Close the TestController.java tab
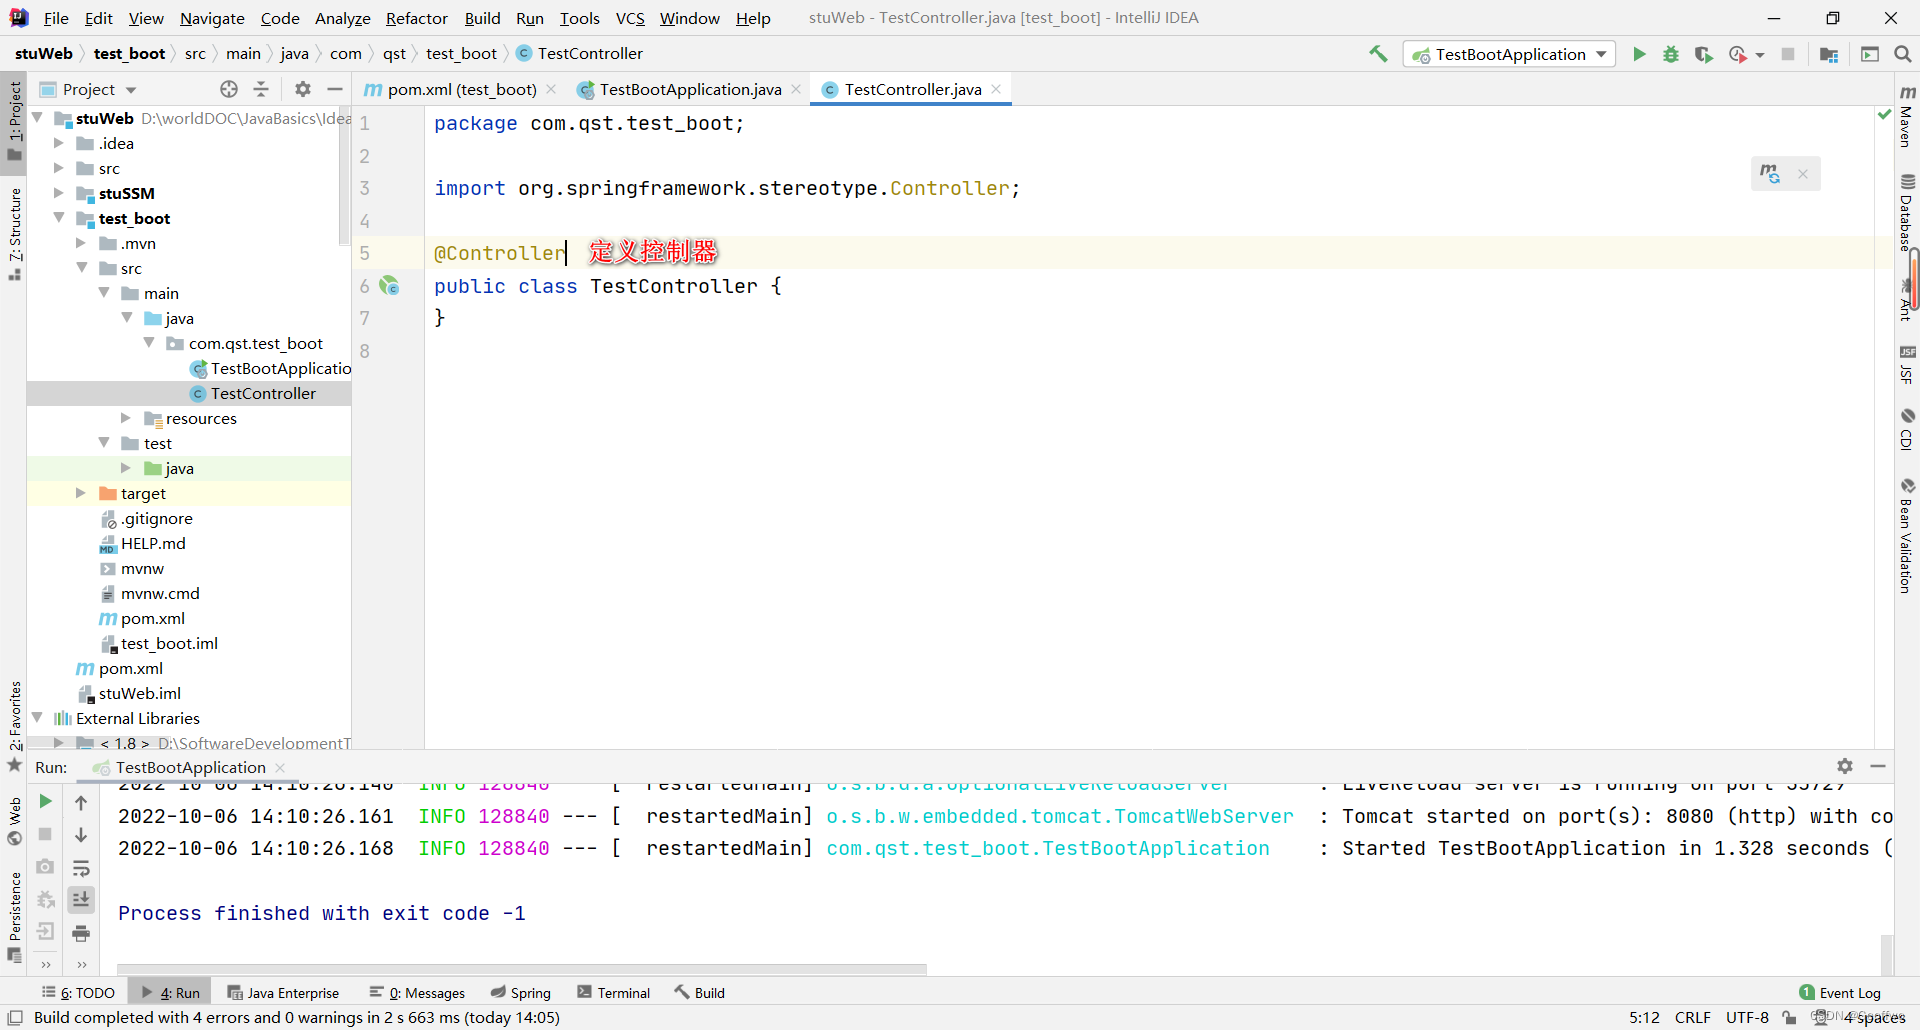Image resolution: width=1920 pixels, height=1030 pixels. click(x=996, y=89)
